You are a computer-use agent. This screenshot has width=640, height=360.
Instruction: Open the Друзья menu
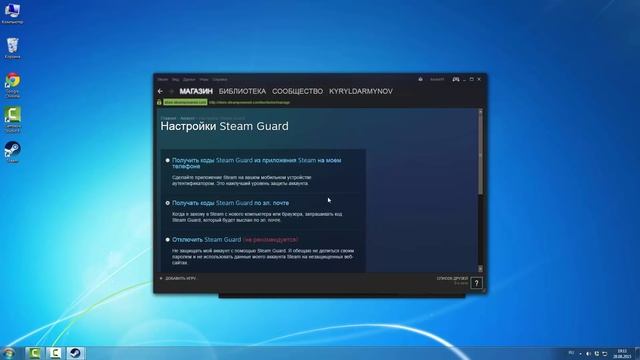coord(189,80)
